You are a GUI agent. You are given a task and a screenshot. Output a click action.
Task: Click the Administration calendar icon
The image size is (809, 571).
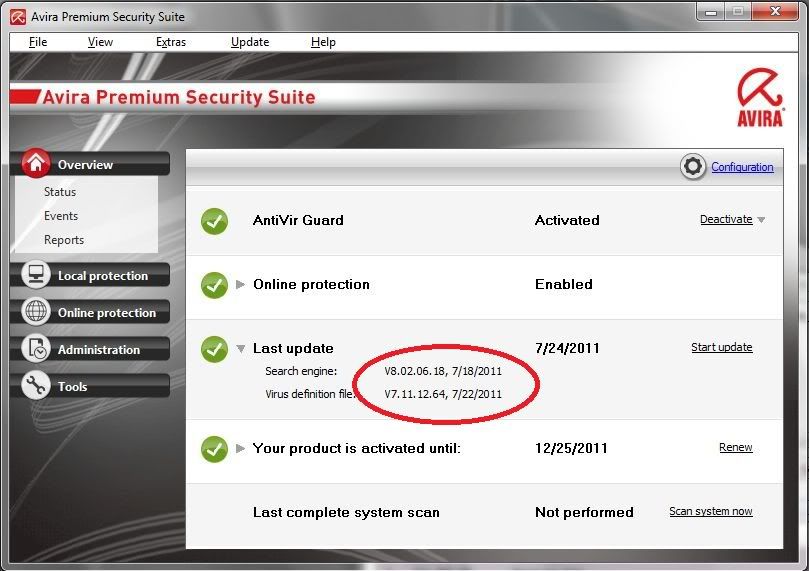[x=36, y=349]
